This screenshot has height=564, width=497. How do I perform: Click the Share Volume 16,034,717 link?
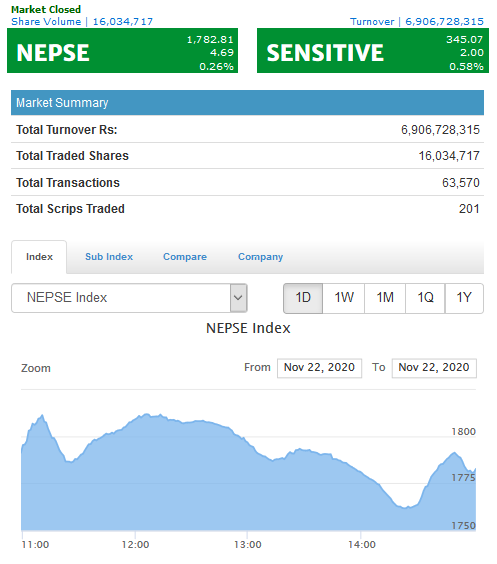(82, 22)
